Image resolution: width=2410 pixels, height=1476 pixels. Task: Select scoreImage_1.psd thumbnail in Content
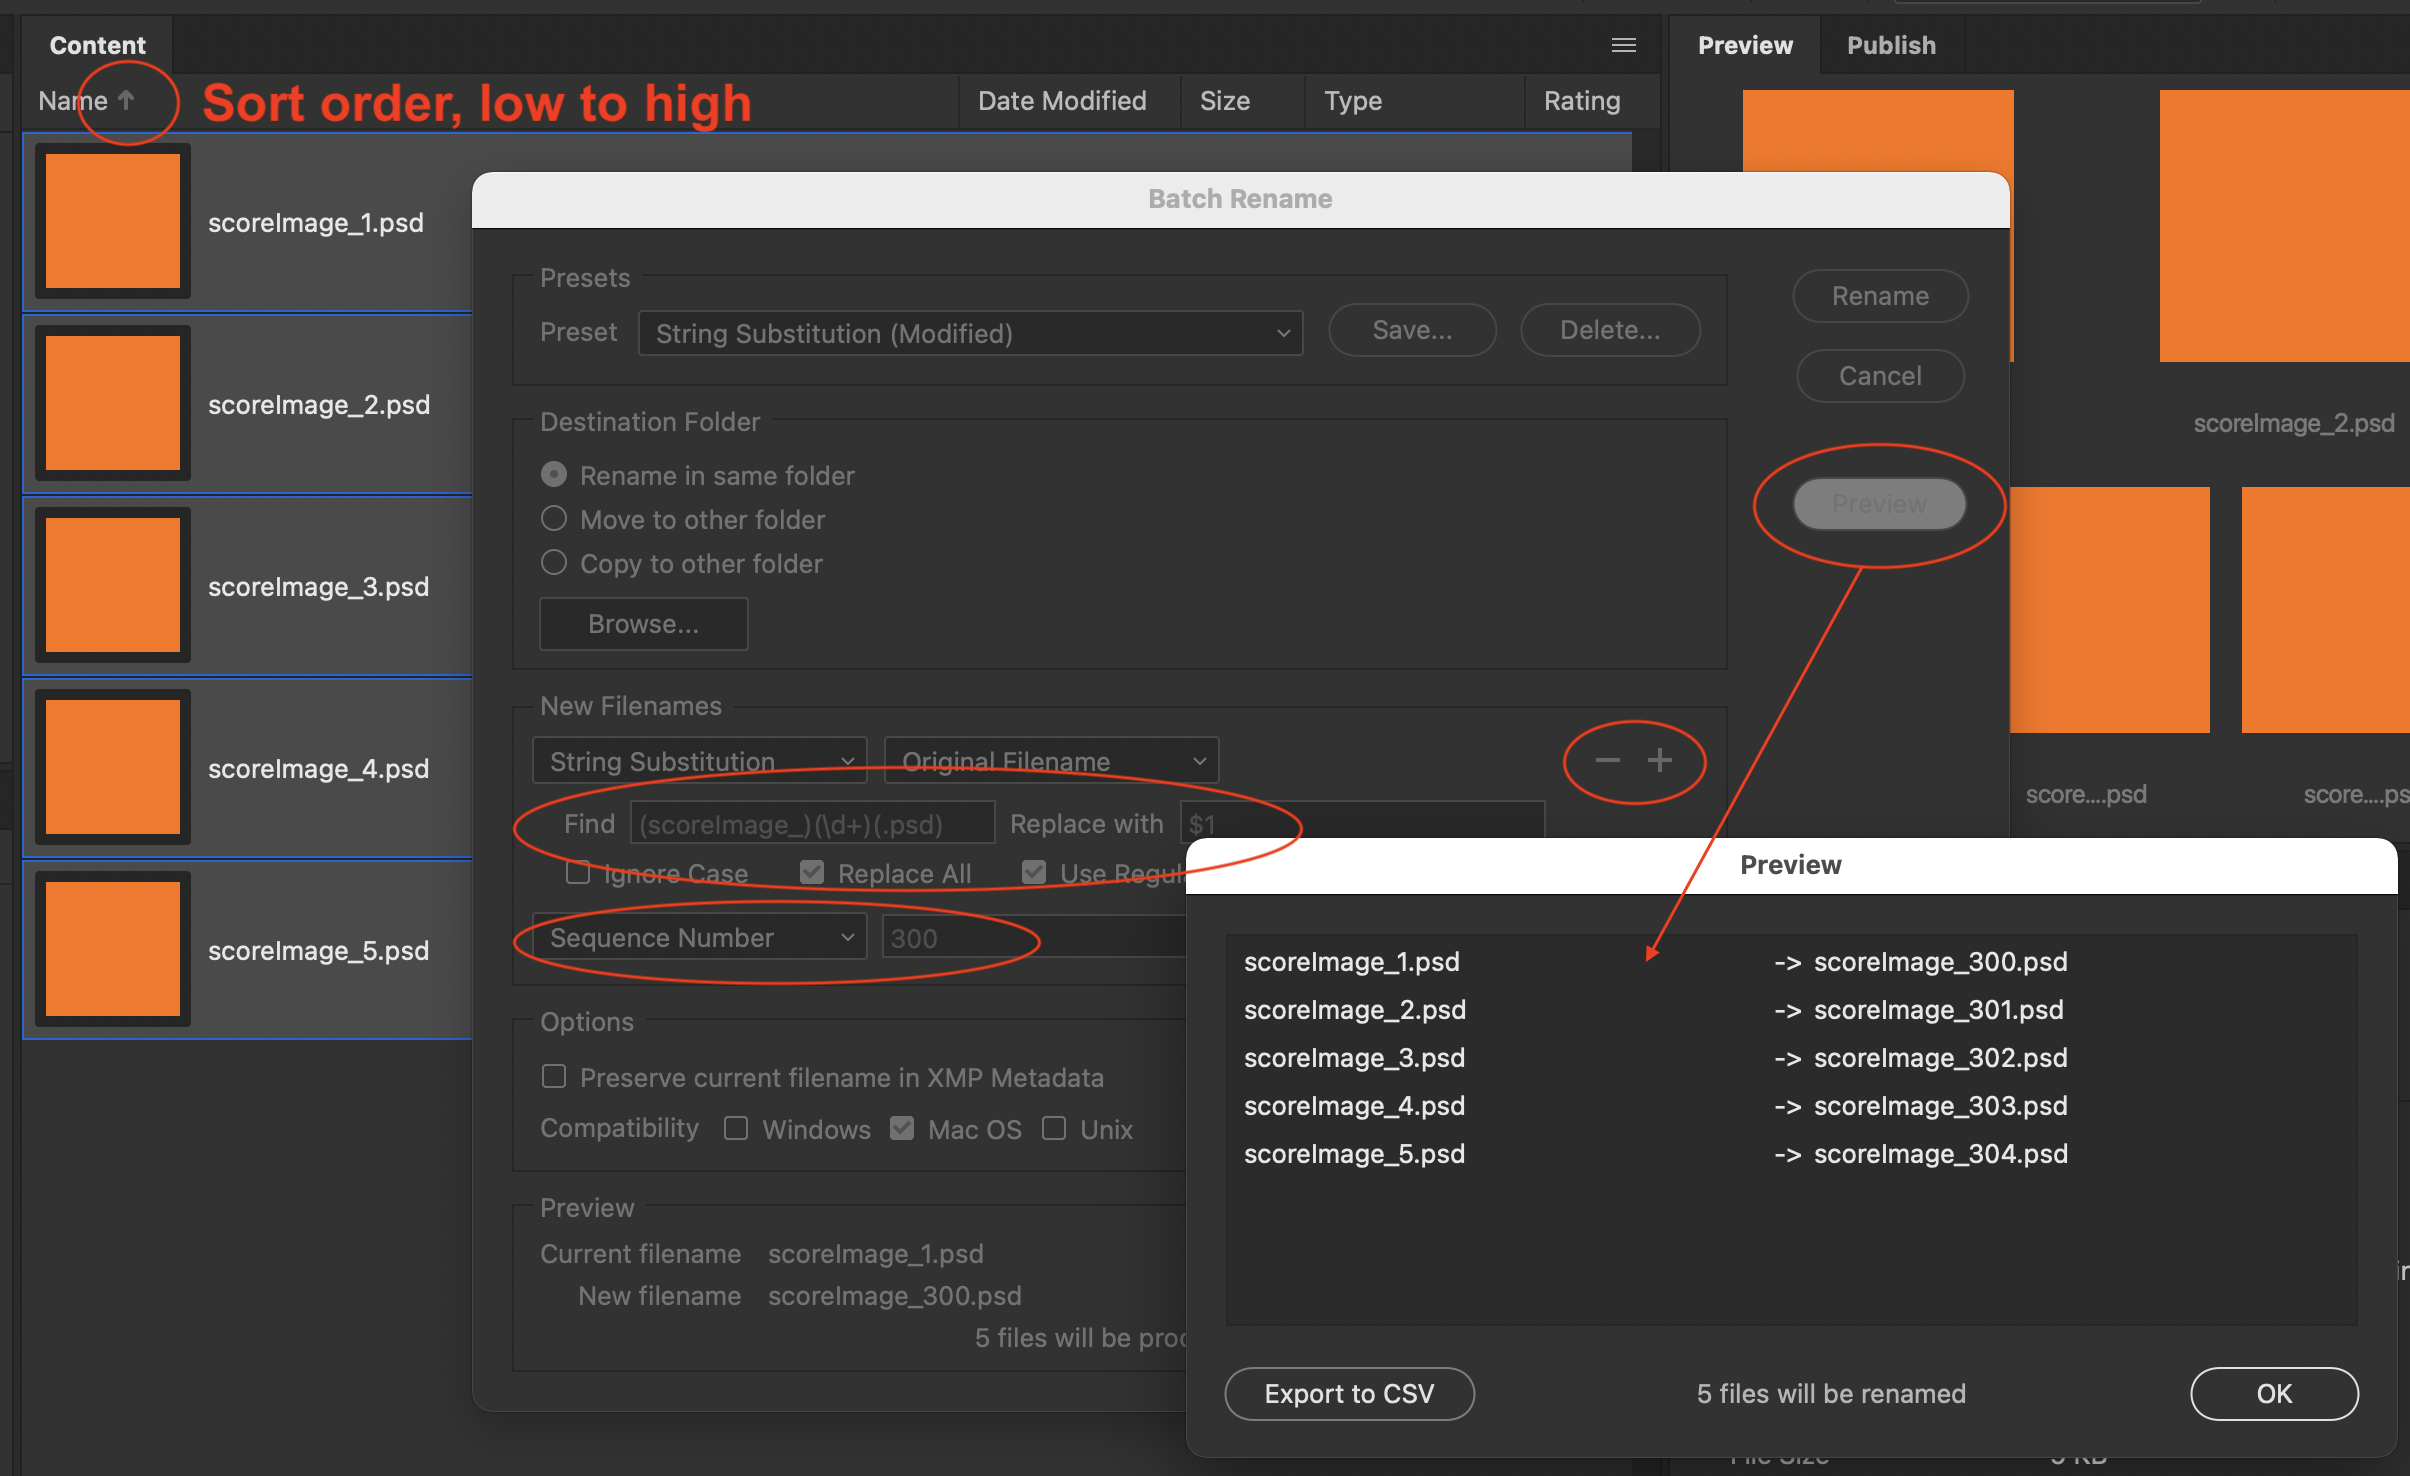[113, 221]
